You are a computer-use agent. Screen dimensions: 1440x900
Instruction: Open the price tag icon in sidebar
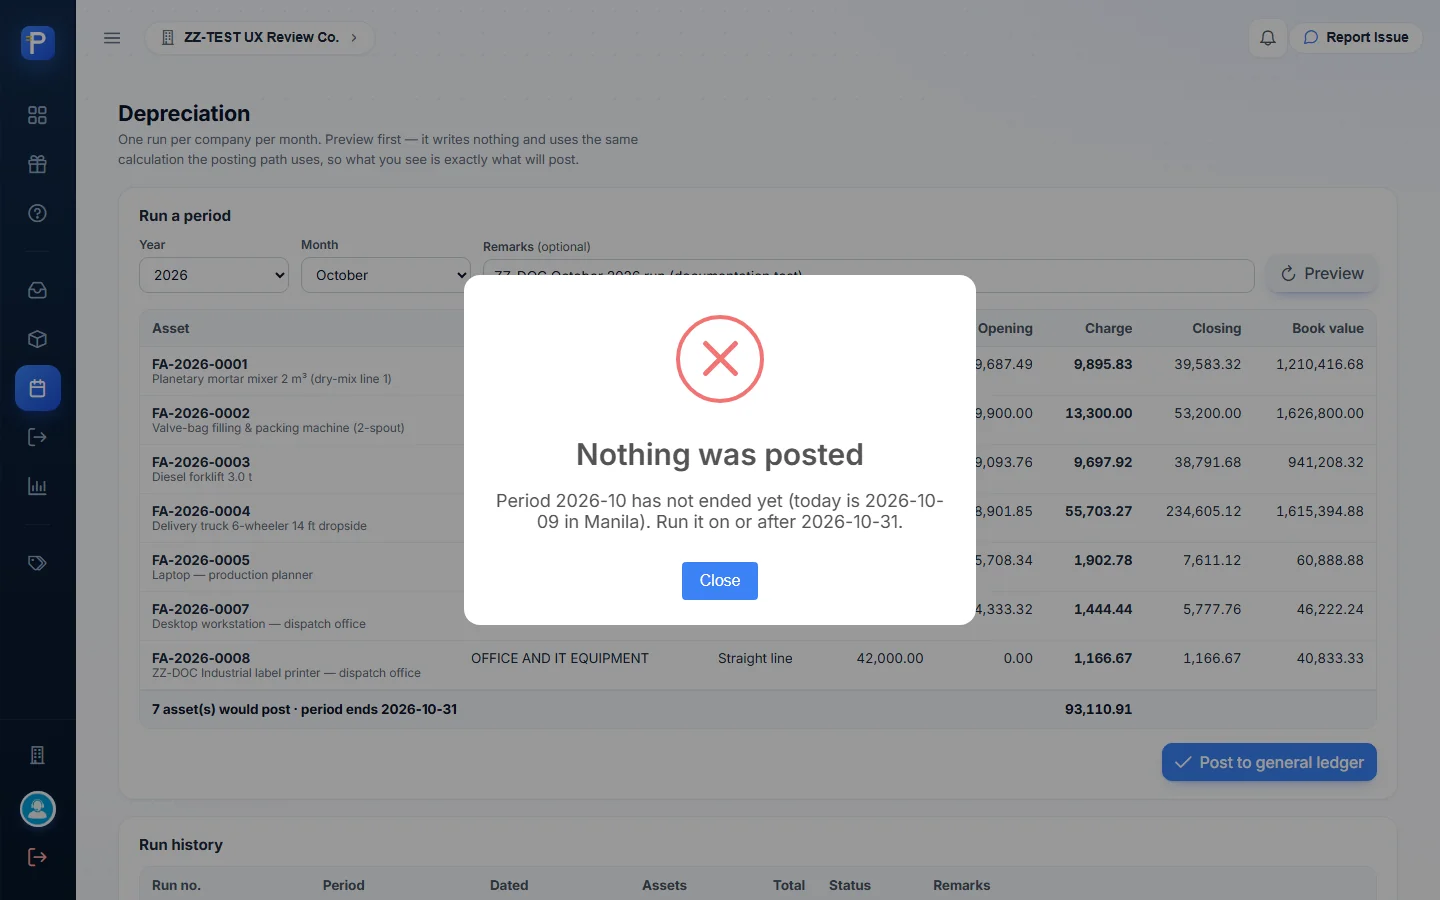coord(37,563)
